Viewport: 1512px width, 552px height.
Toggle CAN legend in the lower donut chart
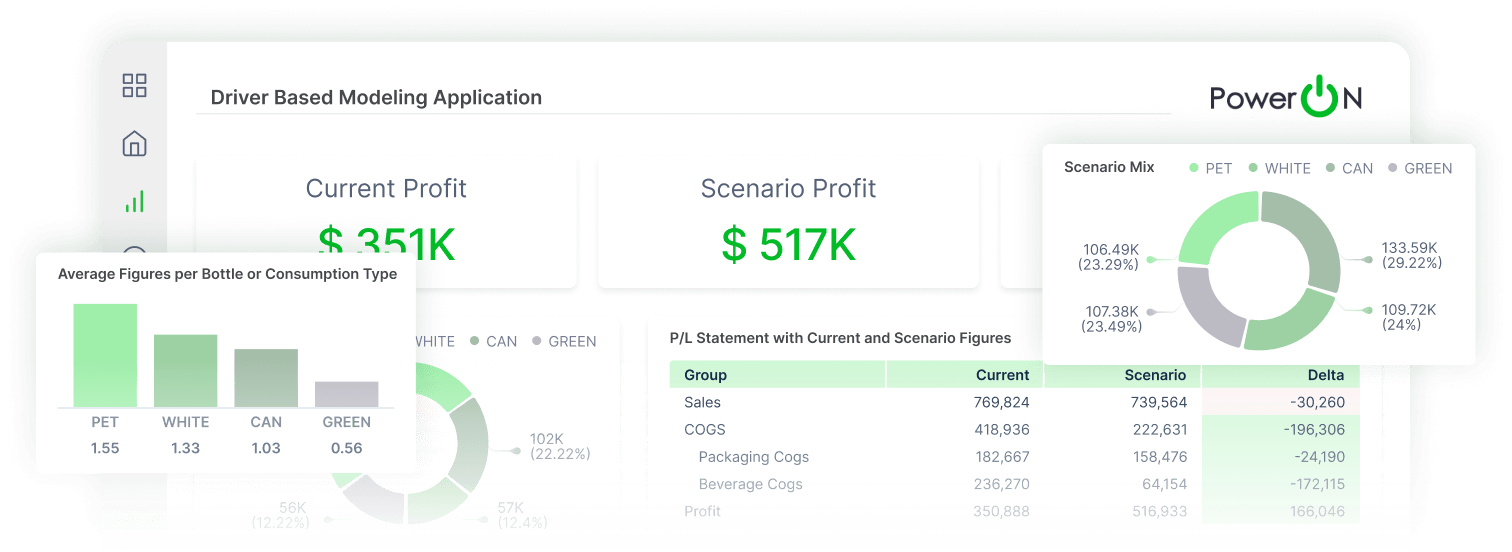point(493,341)
